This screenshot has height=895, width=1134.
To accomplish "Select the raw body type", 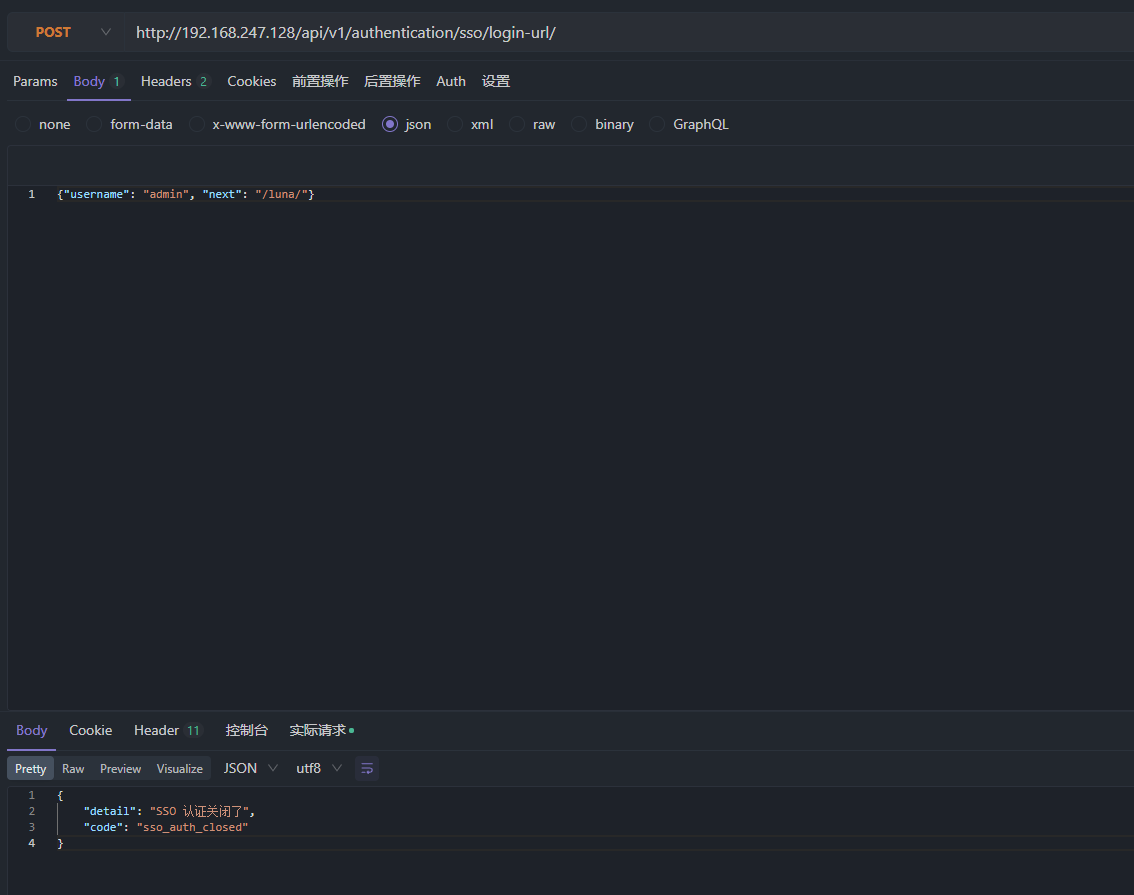I will tap(533, 123).
